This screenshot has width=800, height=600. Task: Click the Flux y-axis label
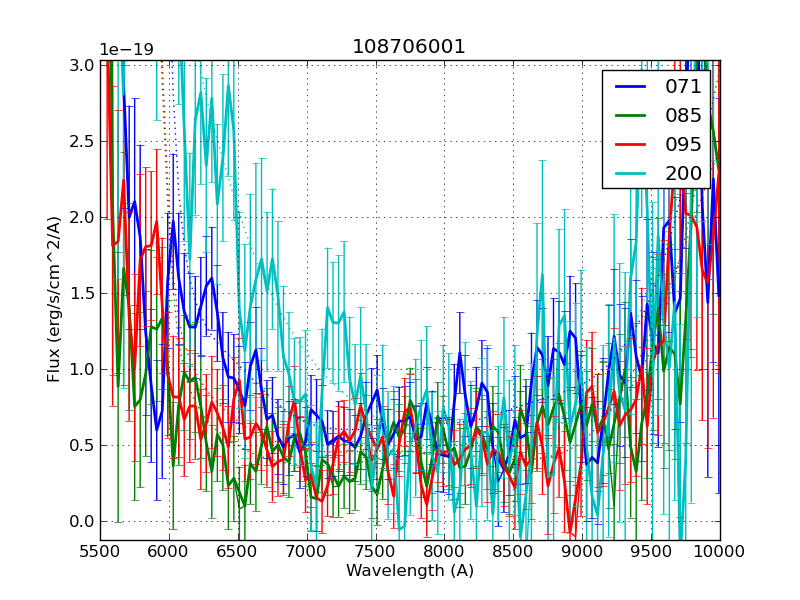[x=54, y=300]
